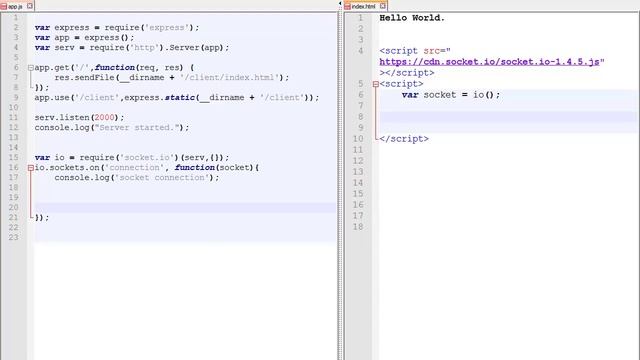The image size is (640, 360).
Task: Click the app.use('/client' line
Action: [x=177, y=98]
